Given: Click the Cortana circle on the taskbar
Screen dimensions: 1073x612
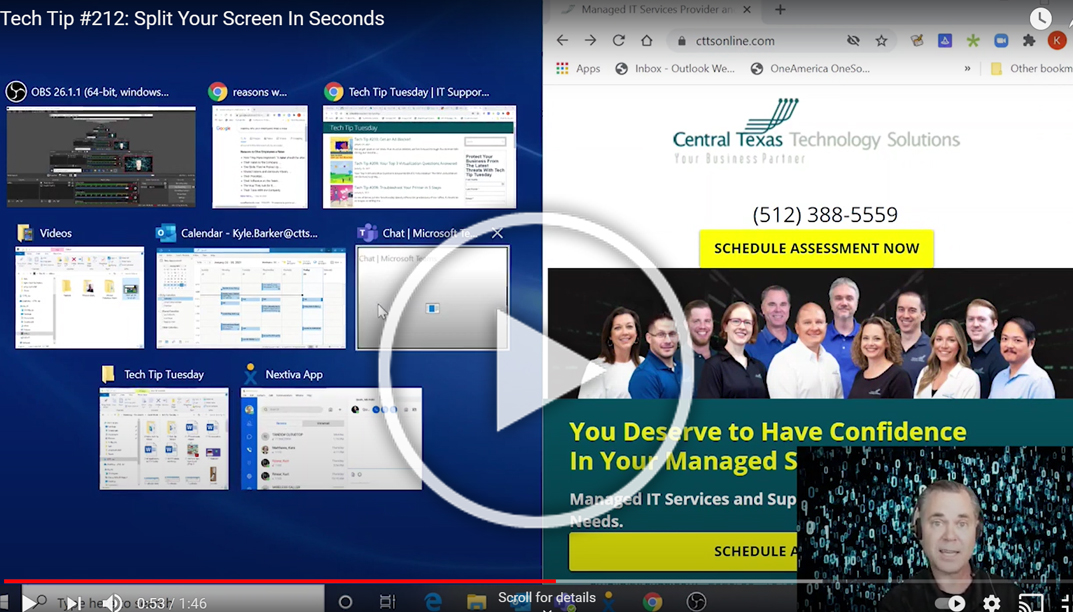Looking at the screenshot, I should pyautogui.click(x=345, y=602).
